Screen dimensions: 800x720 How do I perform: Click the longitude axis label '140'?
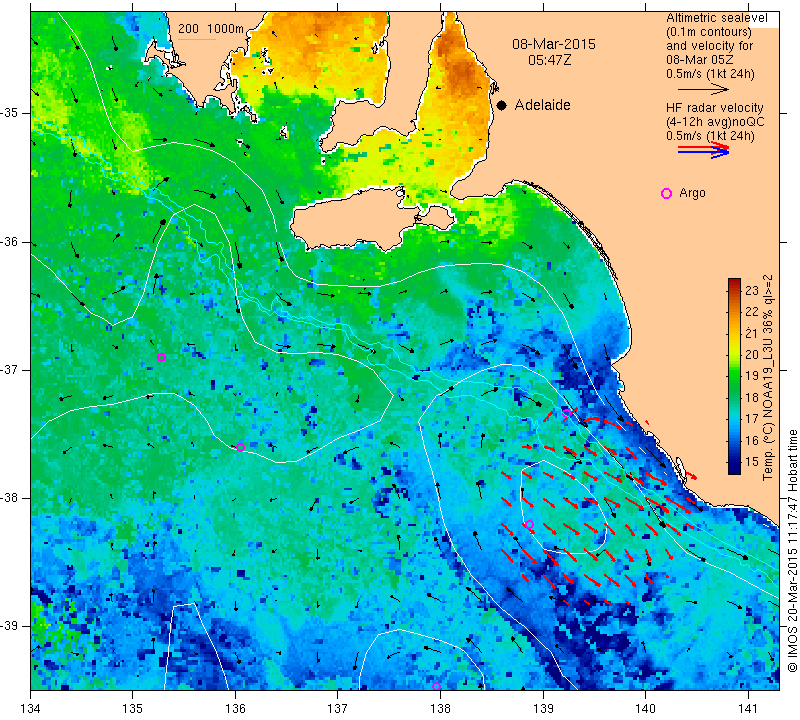pos(645,708)
